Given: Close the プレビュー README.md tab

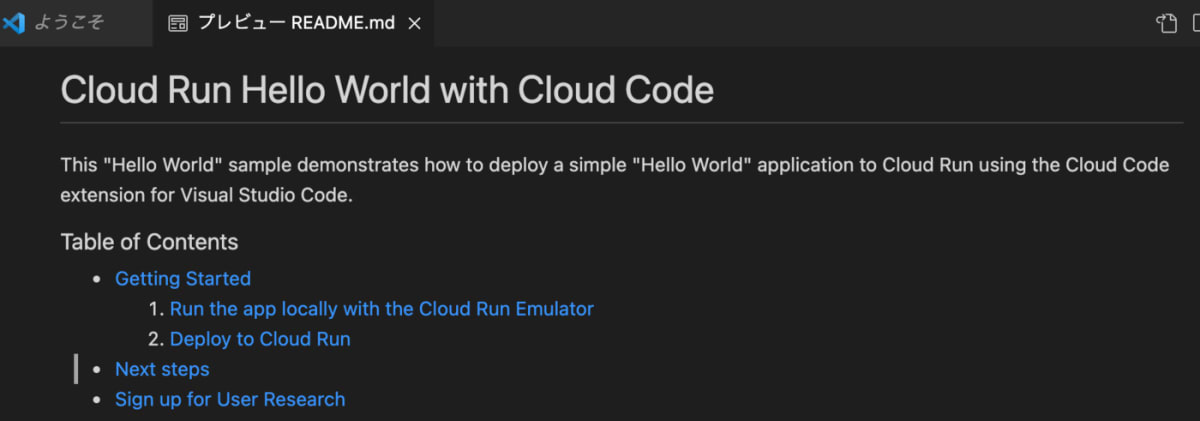Looking at the screenshot, I should 414,23.
